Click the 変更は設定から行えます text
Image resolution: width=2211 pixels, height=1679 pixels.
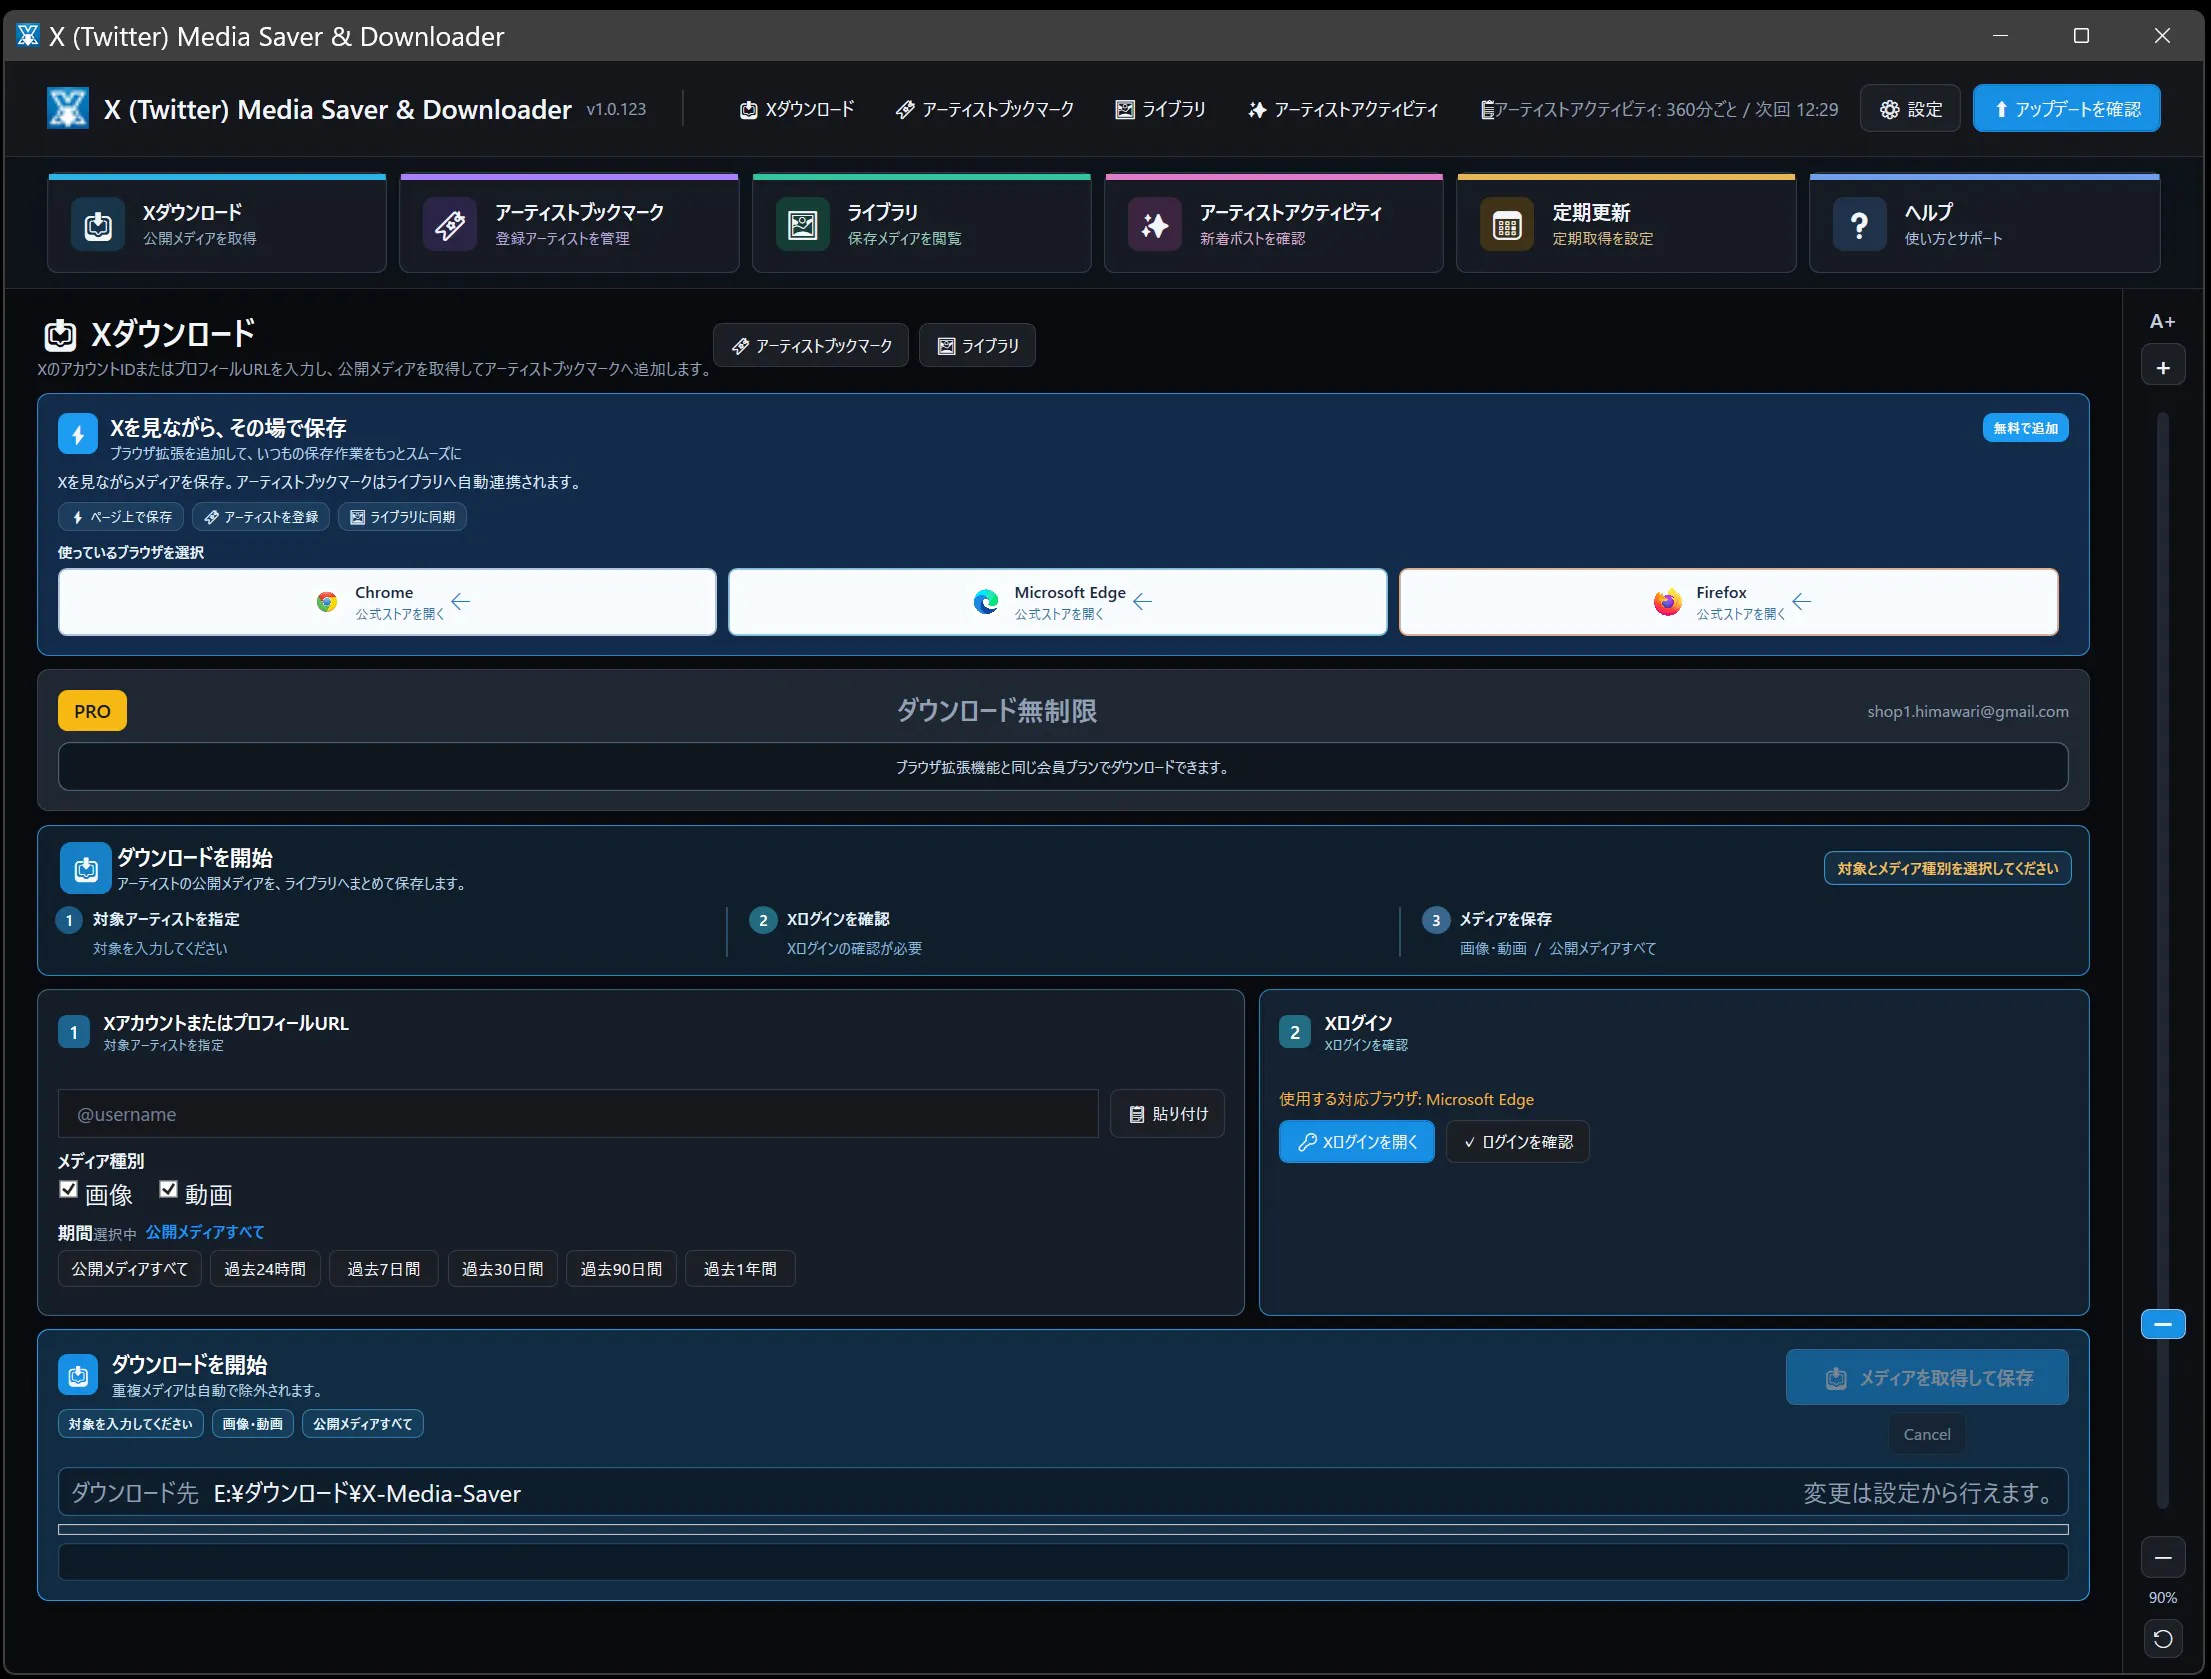tap(1927, 1493)
